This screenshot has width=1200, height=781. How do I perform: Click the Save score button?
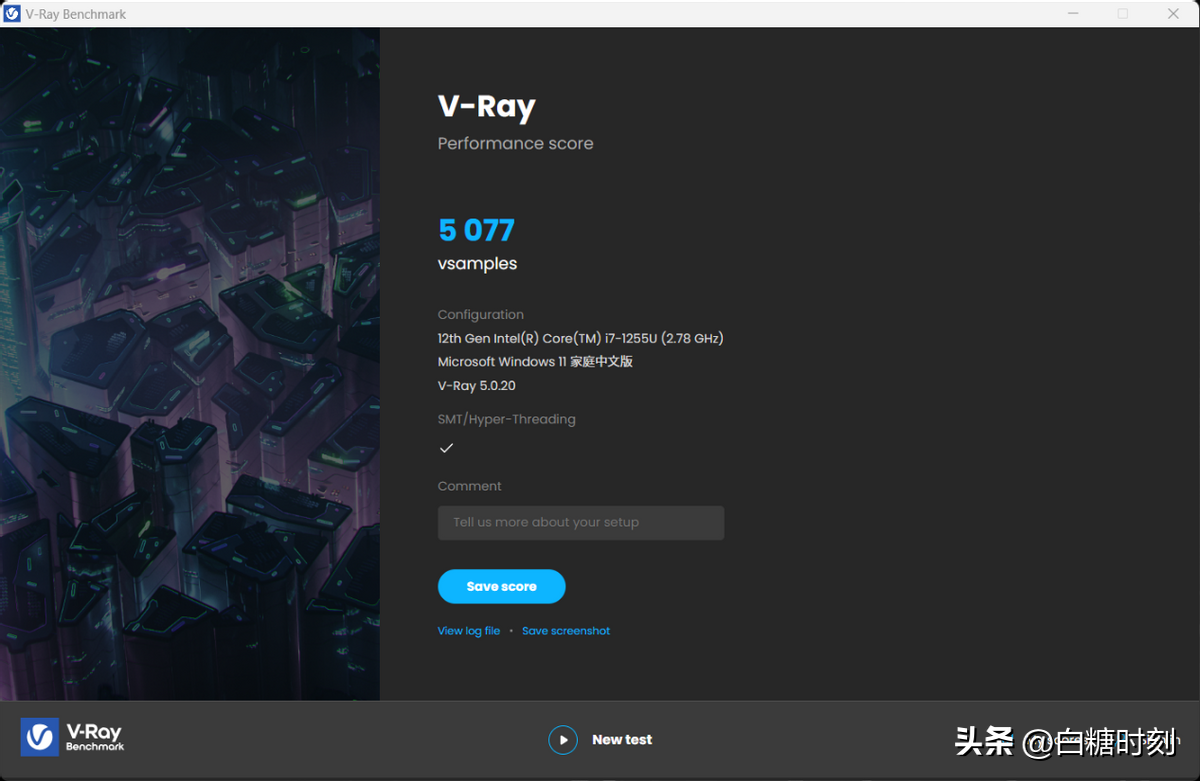tap(502, 587)
